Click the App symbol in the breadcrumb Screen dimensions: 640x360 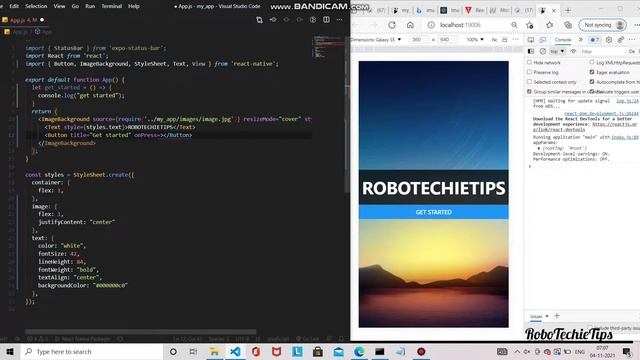44,31
